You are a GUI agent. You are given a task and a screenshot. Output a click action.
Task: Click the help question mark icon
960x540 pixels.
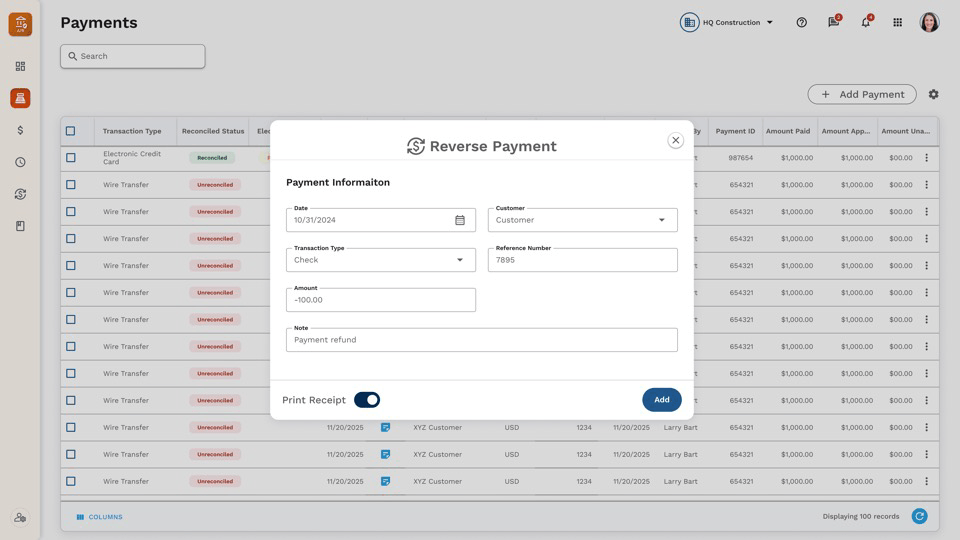801,23
